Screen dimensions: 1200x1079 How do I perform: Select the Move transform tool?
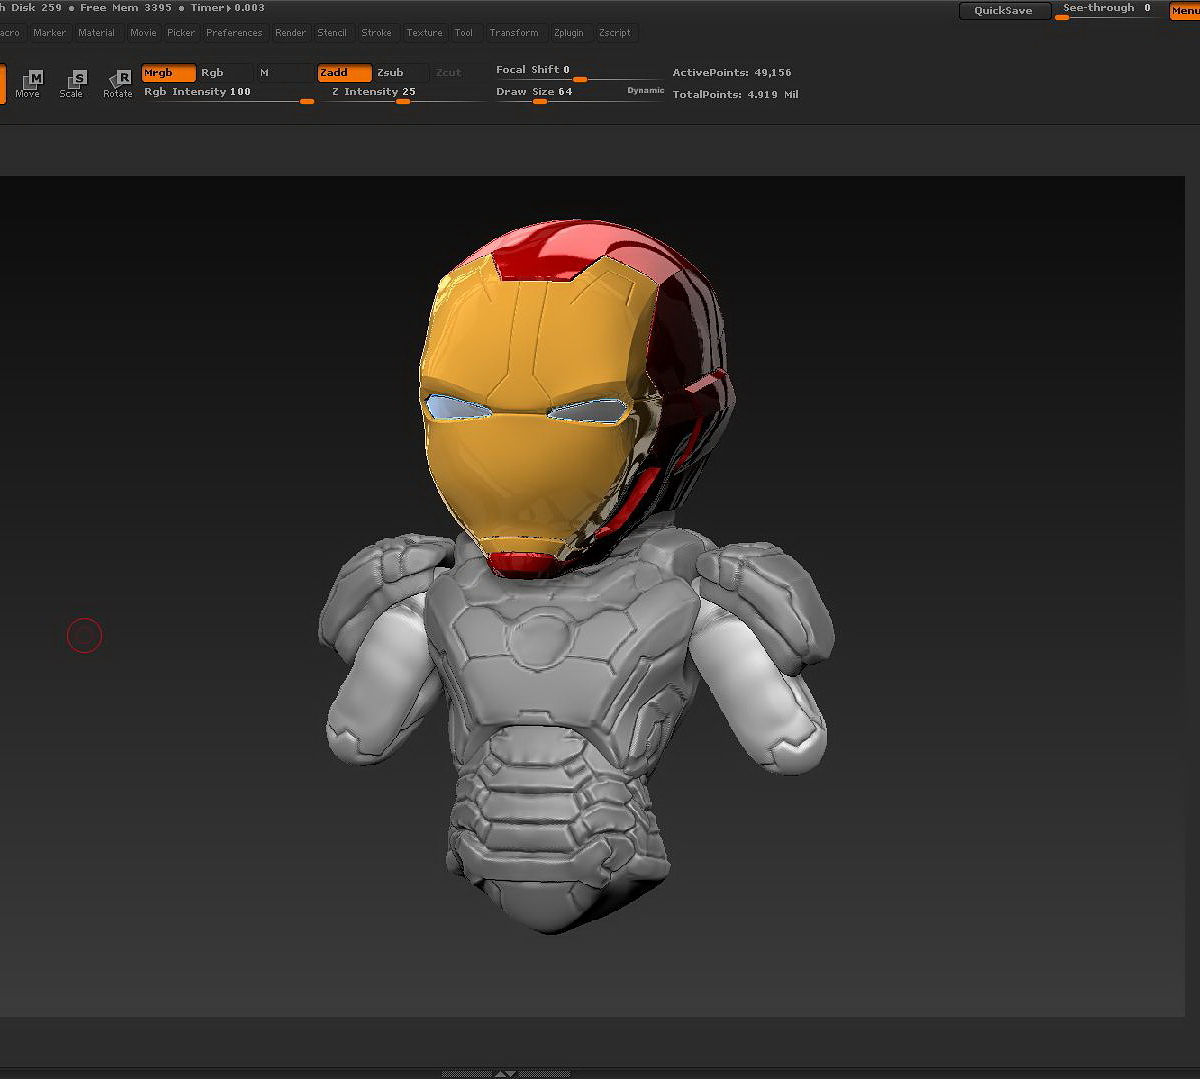(28, 83)
